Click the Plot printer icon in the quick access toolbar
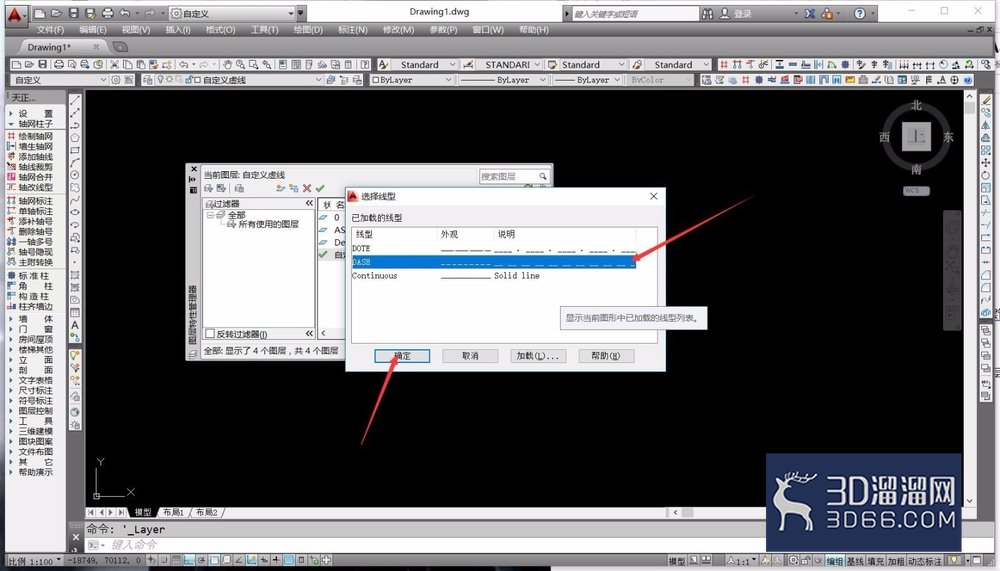 click(108, 13)
